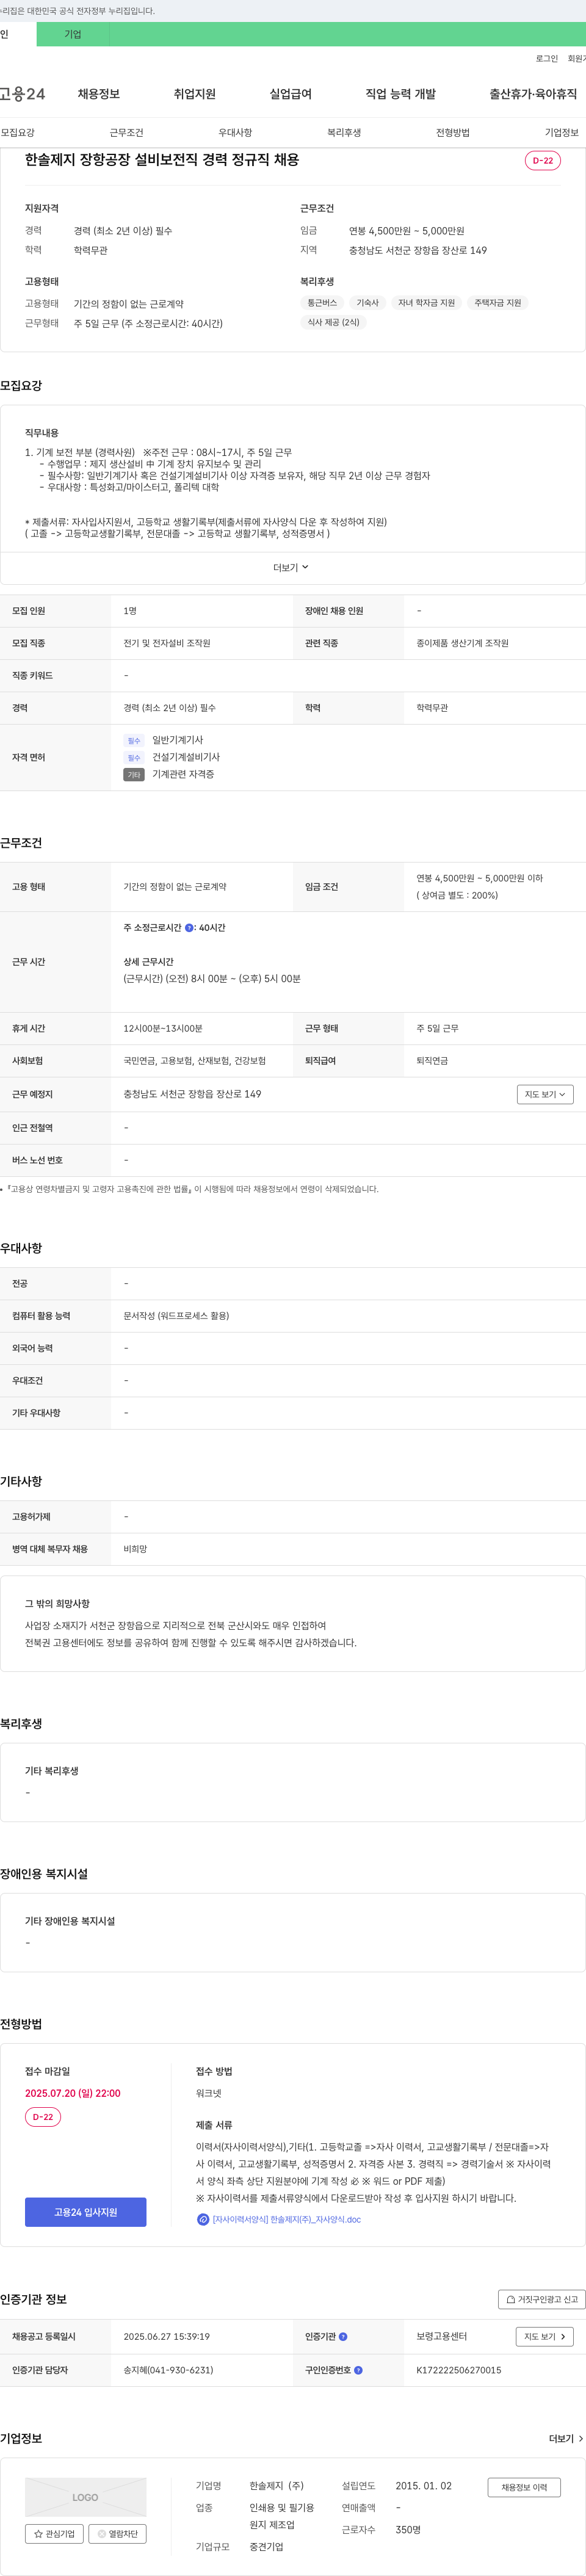Click 퇴직연금 value cell

432,1060
